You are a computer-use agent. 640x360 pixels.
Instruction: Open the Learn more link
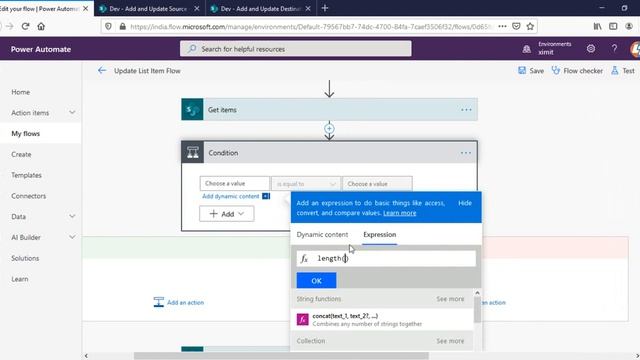[x=400, y=213]
